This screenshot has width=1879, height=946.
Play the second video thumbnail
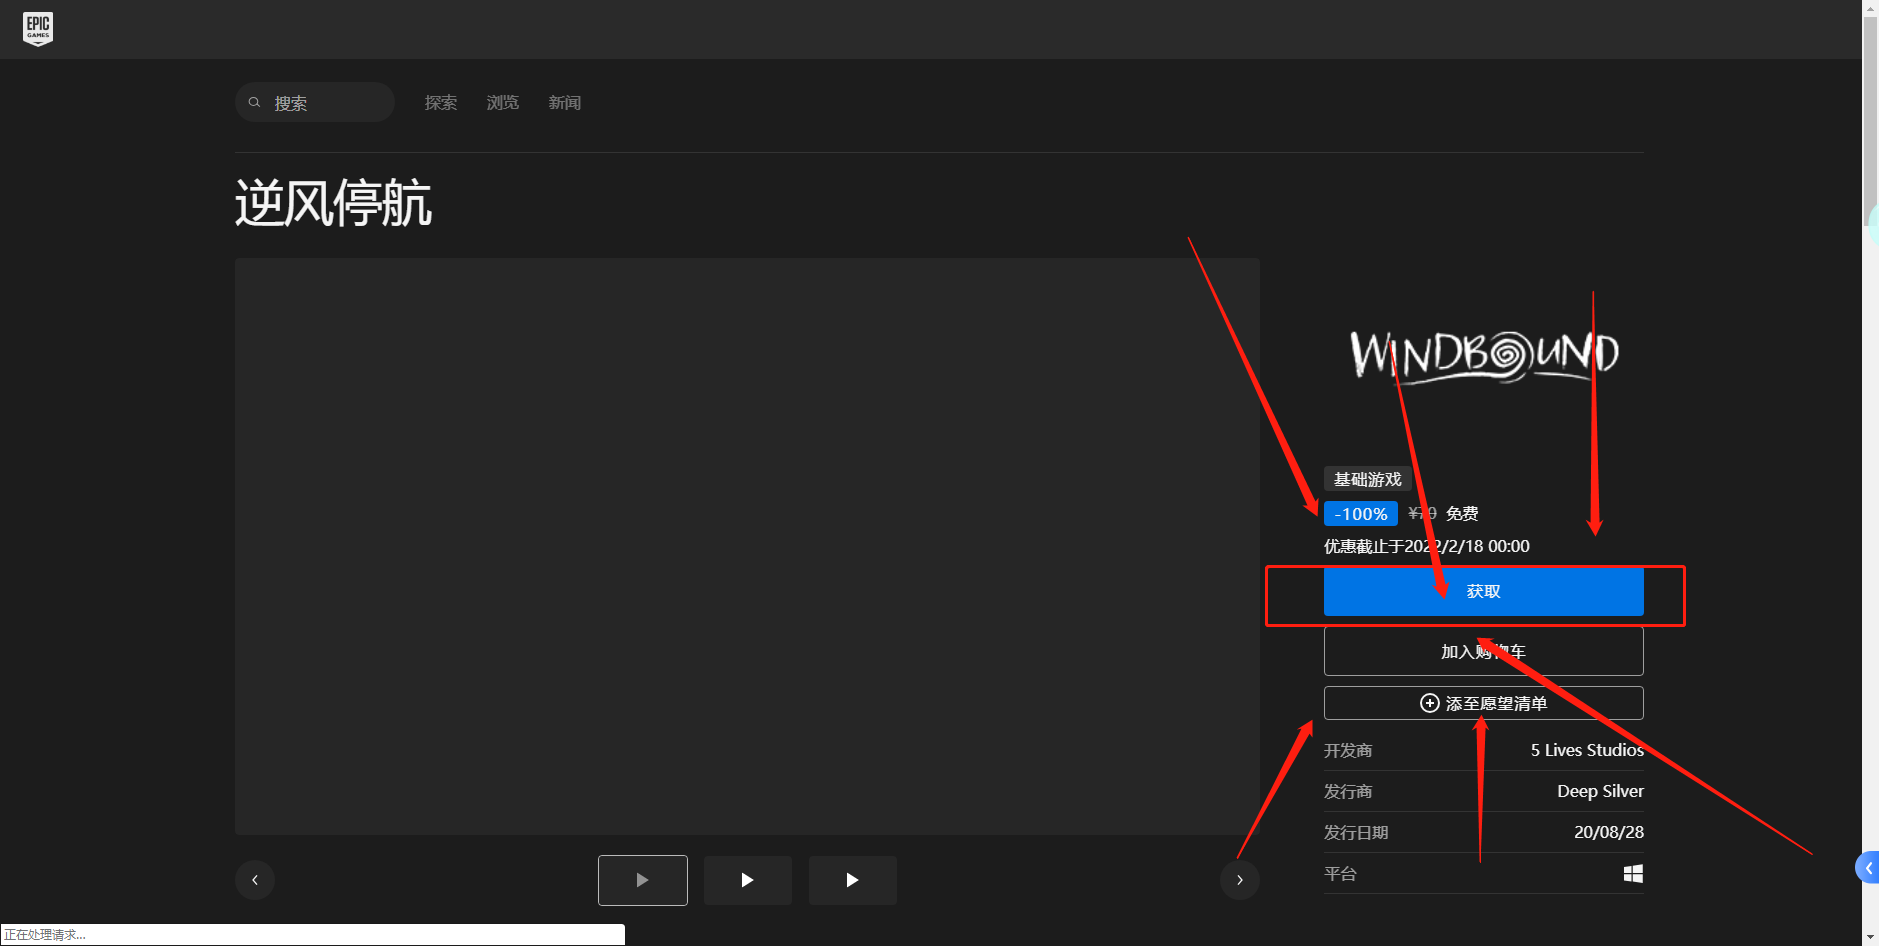point(747,880)
